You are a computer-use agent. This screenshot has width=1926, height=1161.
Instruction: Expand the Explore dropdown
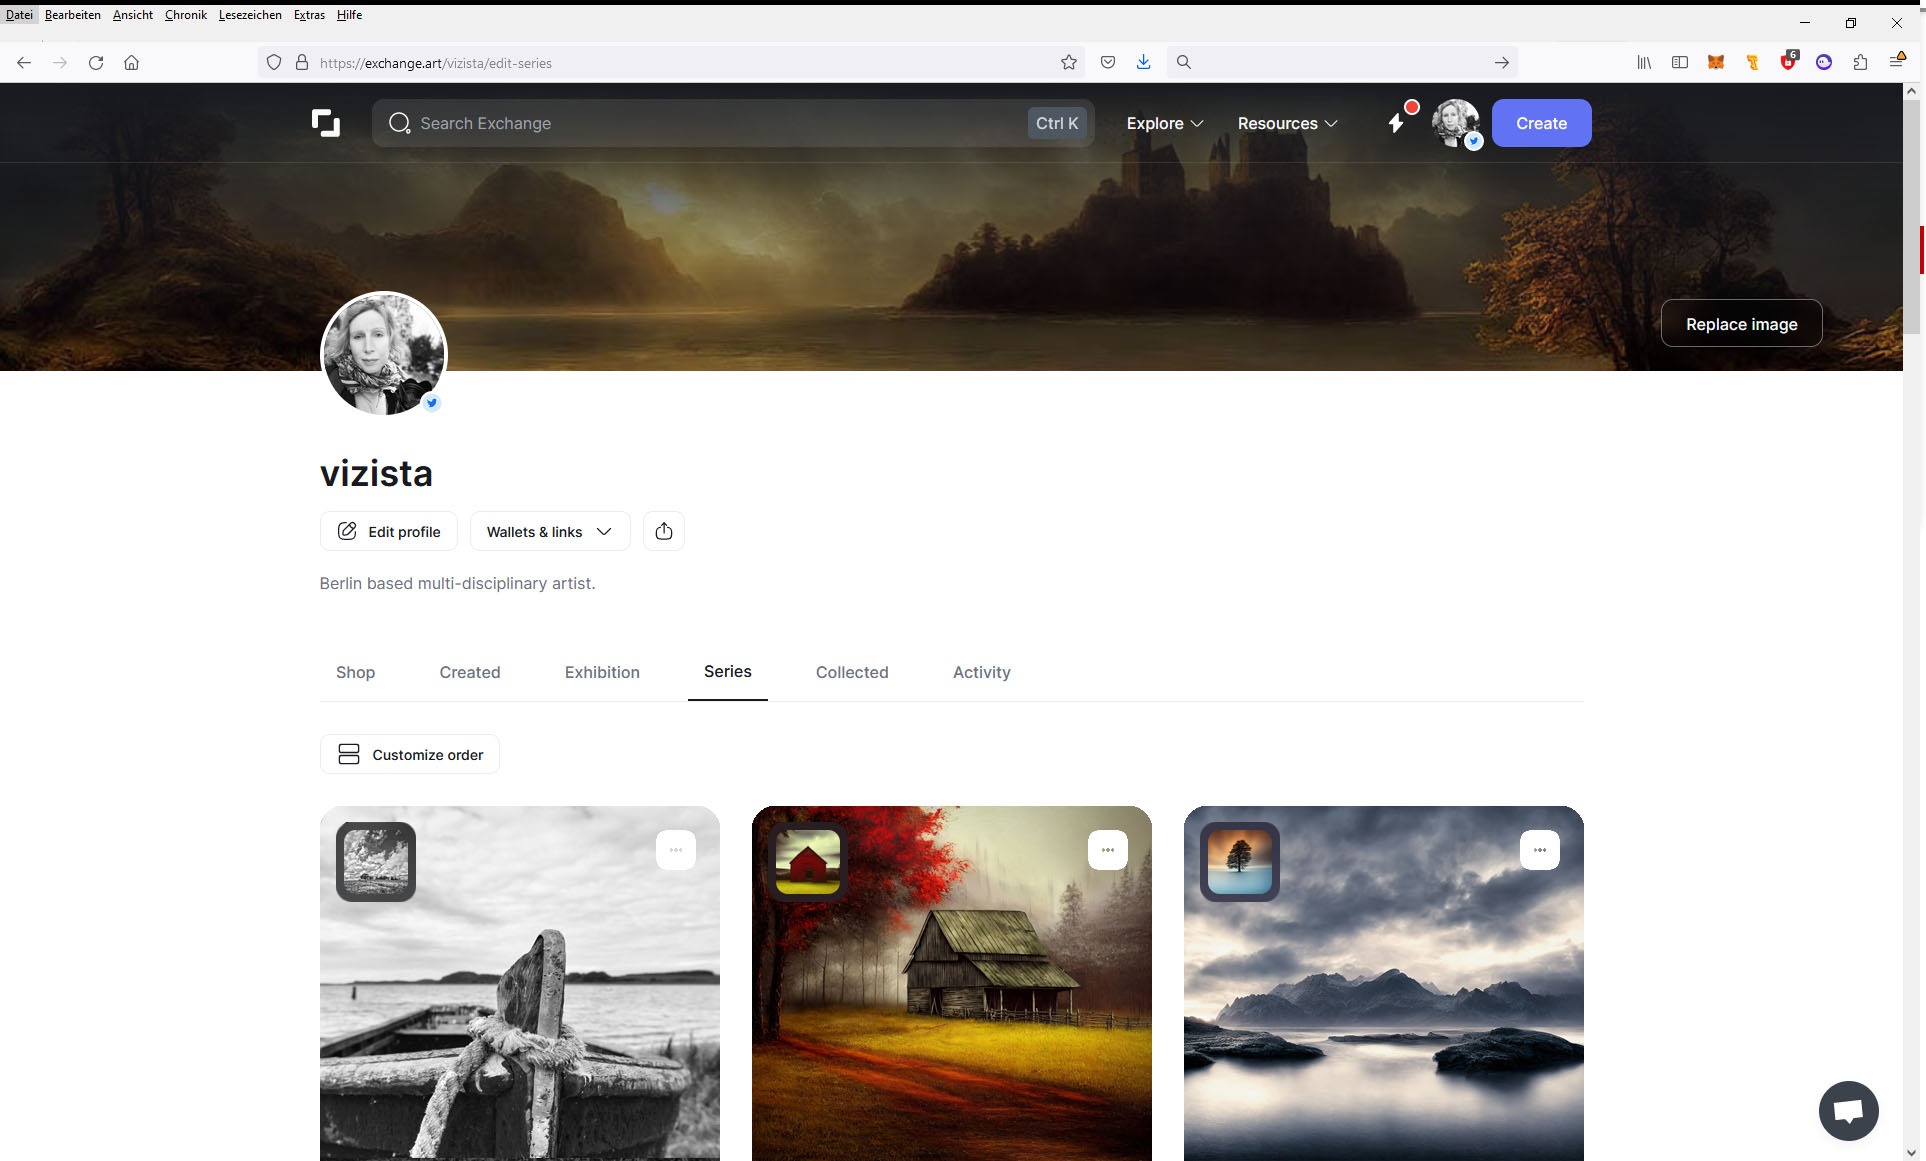[x=1165, y=123]
